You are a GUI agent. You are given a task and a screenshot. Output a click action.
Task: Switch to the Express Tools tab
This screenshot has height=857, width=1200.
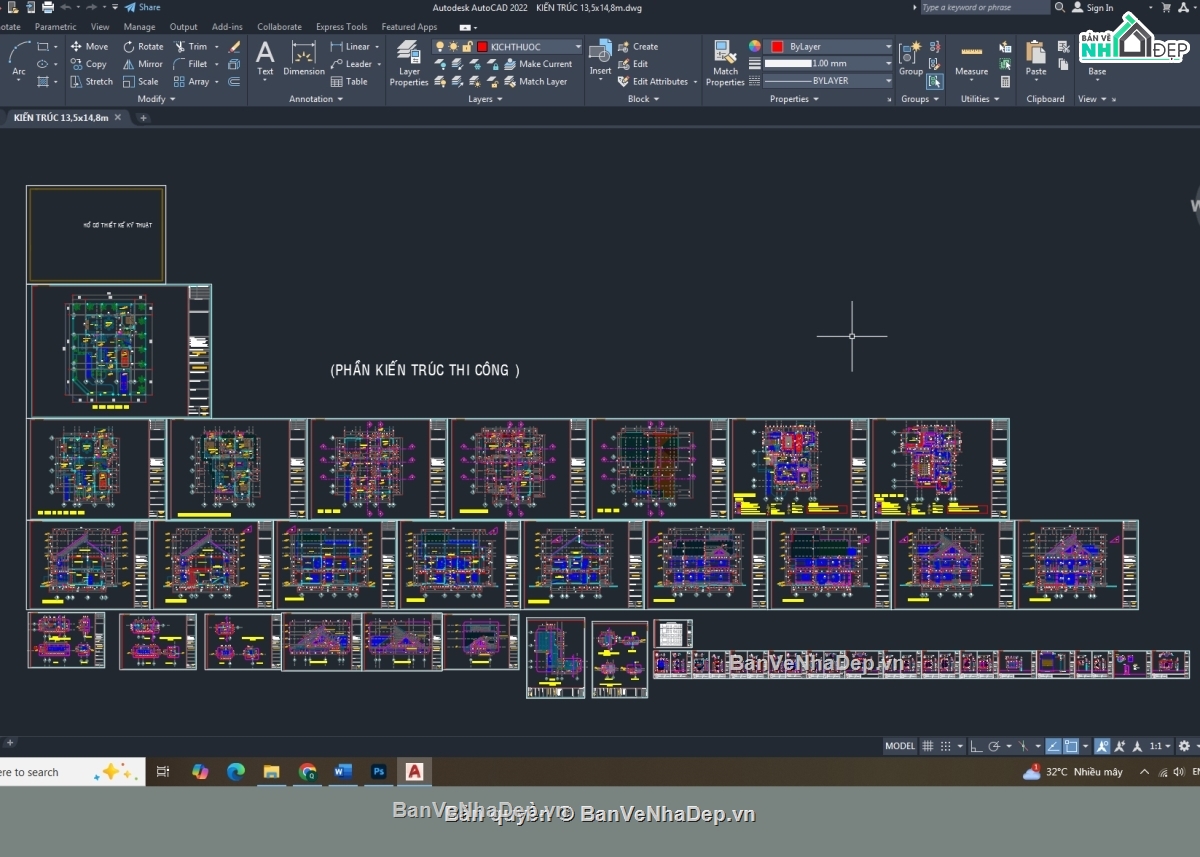coord(341,26)
